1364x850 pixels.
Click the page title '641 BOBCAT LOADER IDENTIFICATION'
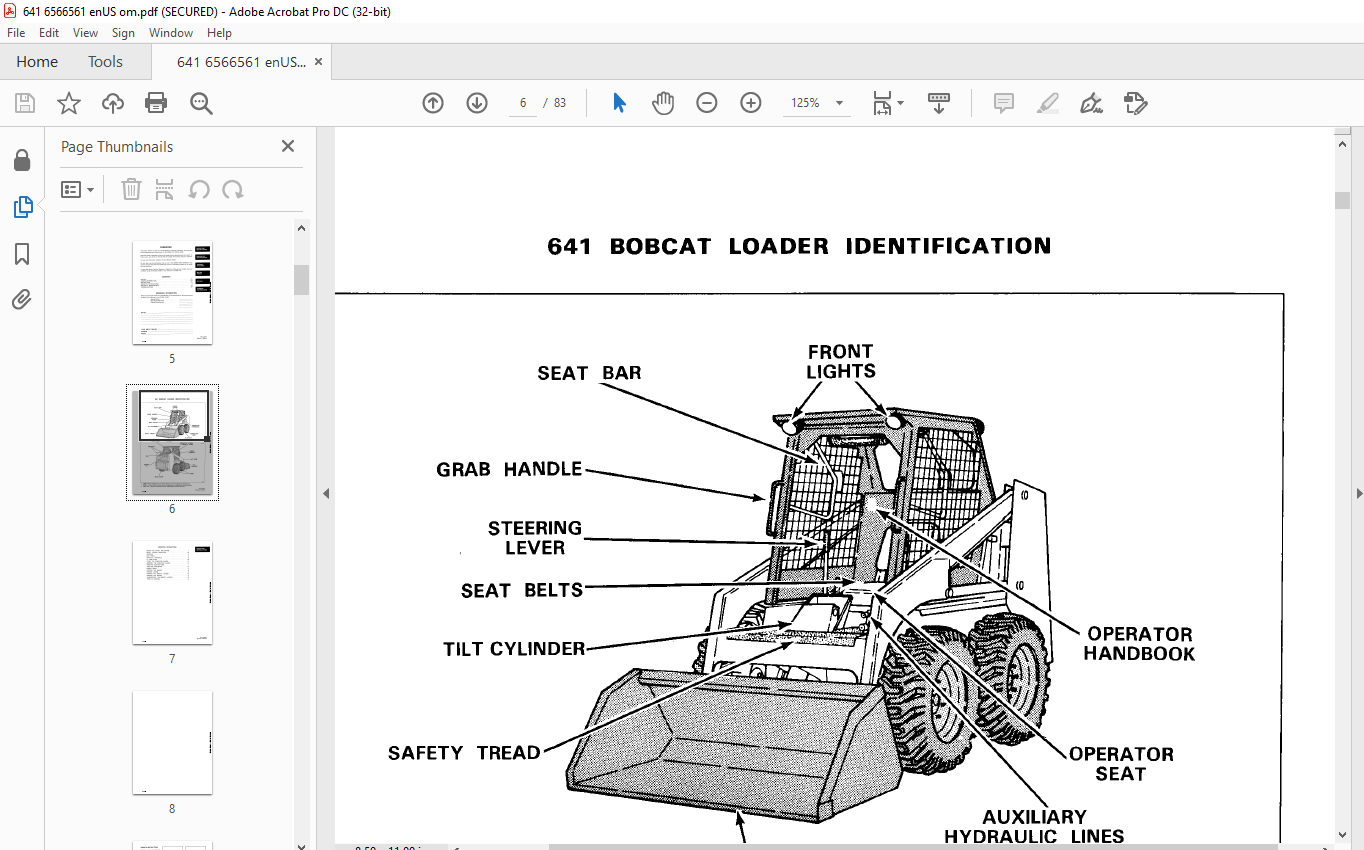(799, 246)
